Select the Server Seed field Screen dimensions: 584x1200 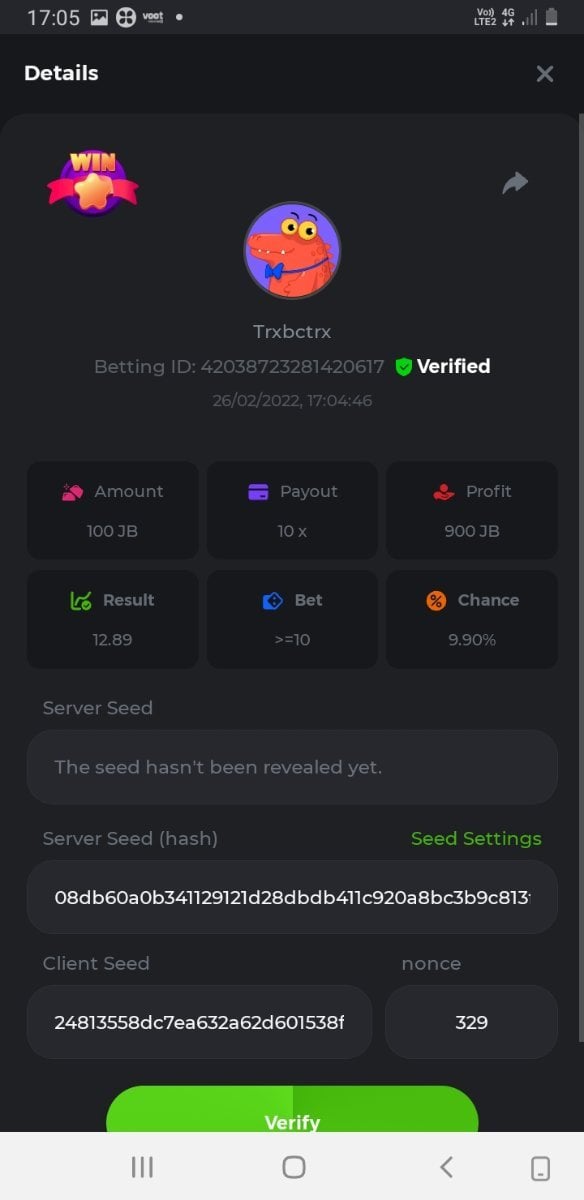292,767
